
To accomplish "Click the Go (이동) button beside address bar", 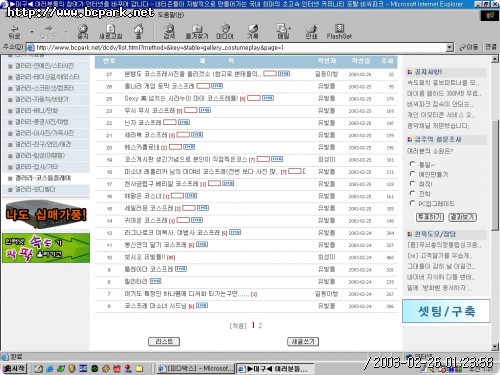I will (468, 47).
